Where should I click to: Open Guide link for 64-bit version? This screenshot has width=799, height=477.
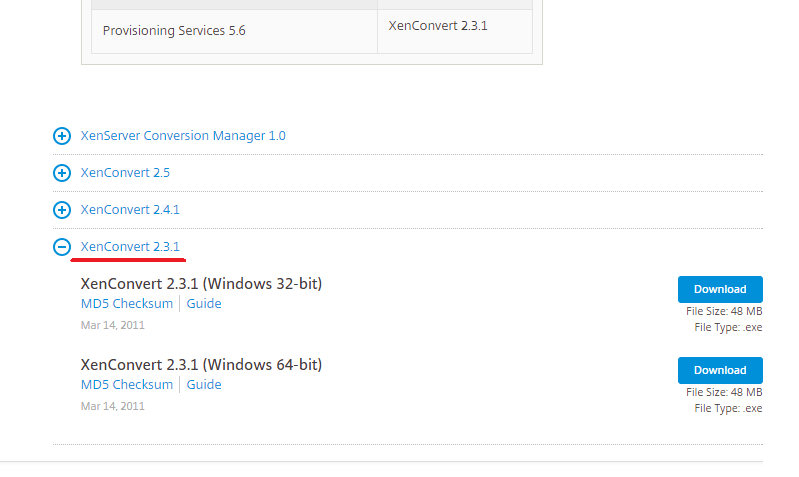[x=204, y=385]
